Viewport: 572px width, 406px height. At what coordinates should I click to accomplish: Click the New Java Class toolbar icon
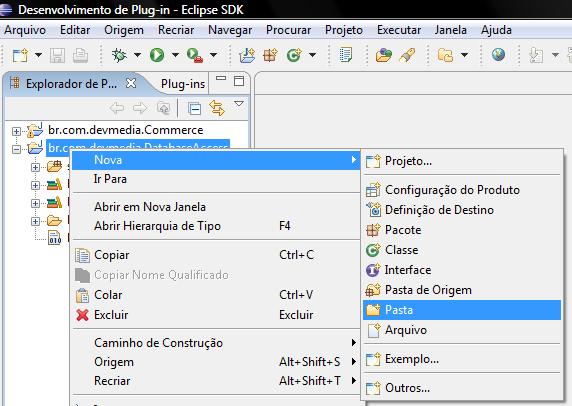(294, 55)
